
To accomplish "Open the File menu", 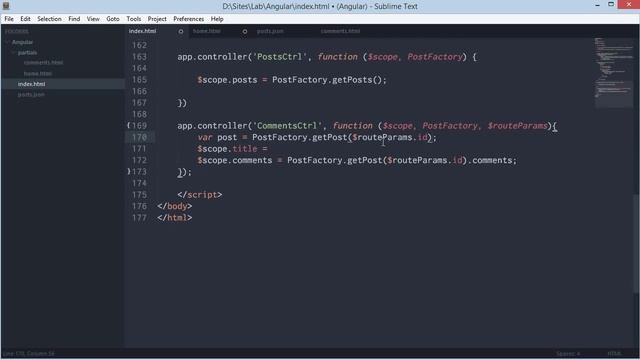I will 9,19.
